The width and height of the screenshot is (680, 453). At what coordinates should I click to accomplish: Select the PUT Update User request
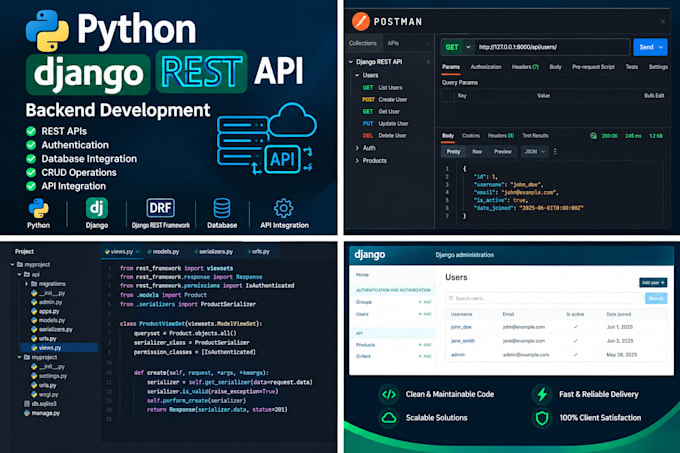click(x=385, y=123)
